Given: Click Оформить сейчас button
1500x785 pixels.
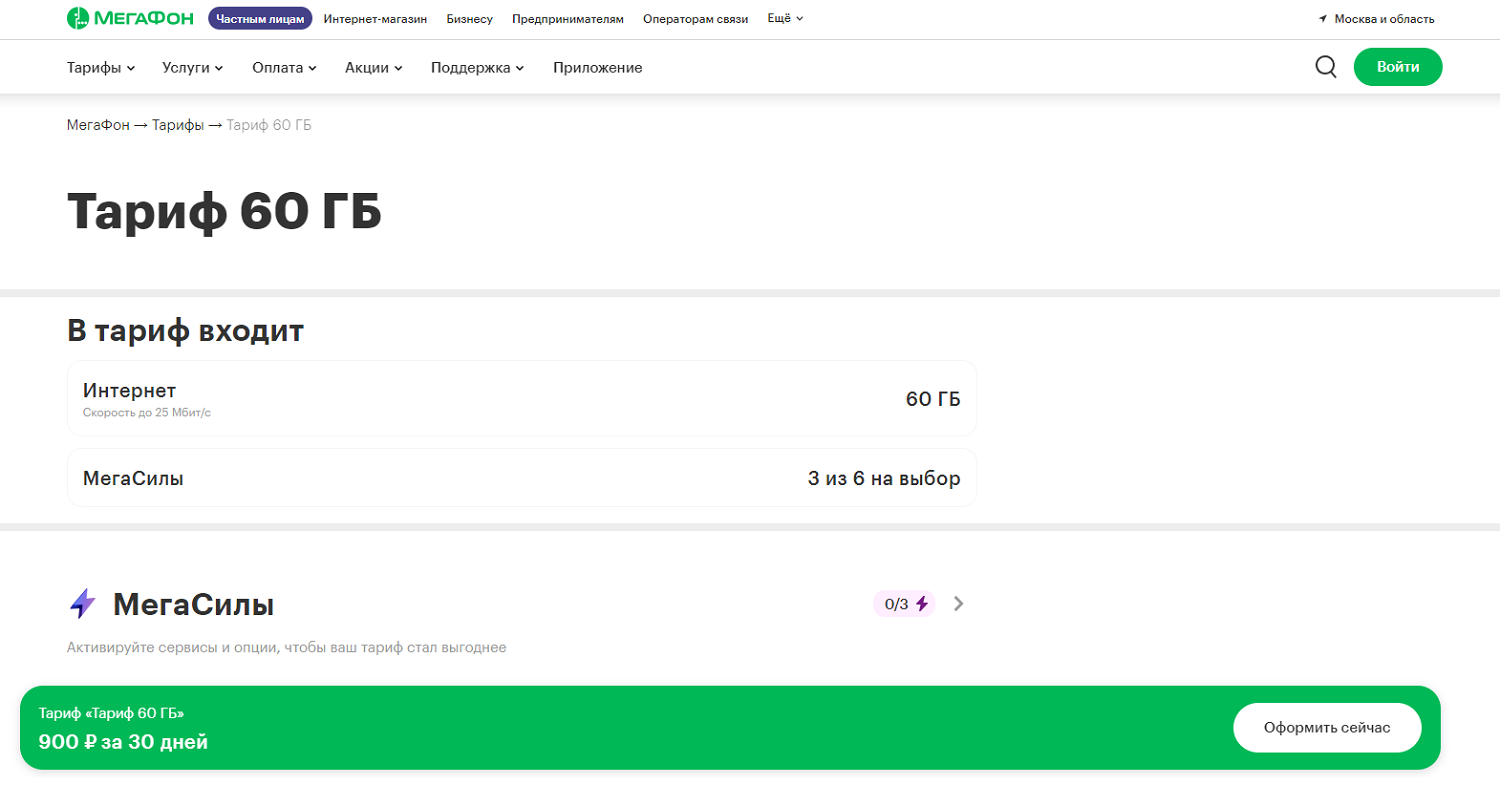Looking at the screenshot, I should pos(1327,727).
